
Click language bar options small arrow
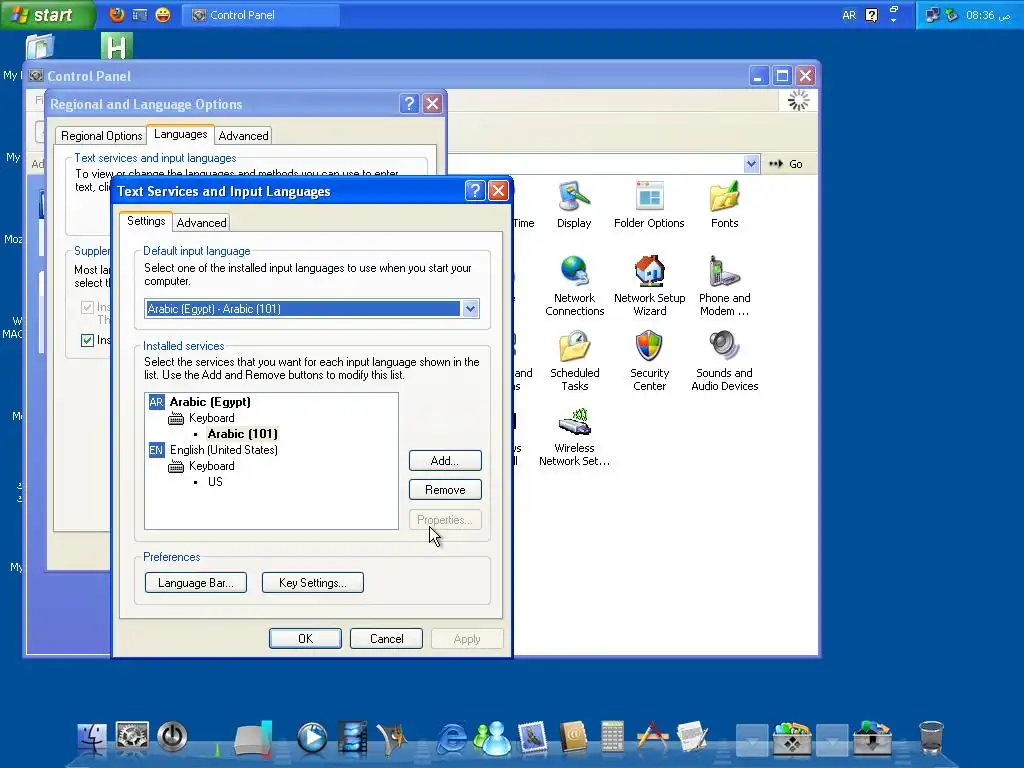pos(894,20)
